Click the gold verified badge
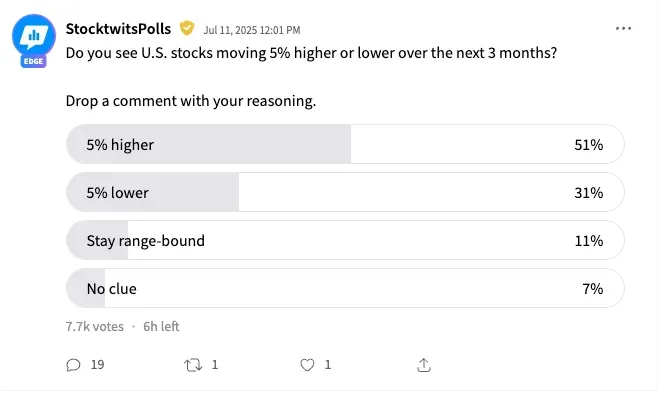664x393 pixels. 187,28
